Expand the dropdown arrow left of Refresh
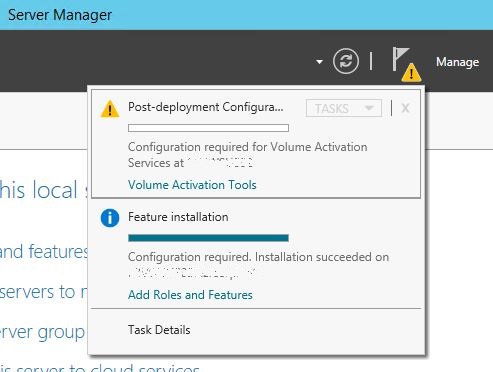The height and width of the screenshot is (372, 493). click(319, 62)
